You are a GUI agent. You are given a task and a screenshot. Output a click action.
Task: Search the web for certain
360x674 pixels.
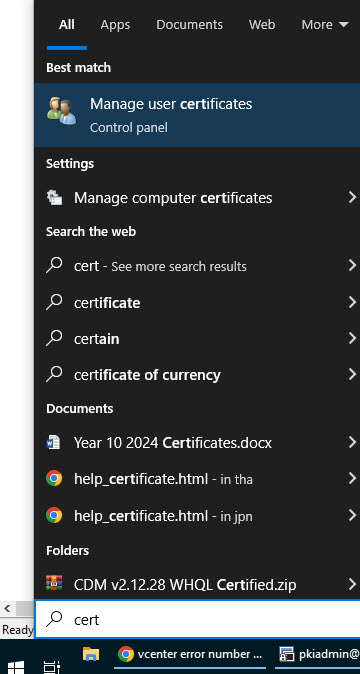197,339
